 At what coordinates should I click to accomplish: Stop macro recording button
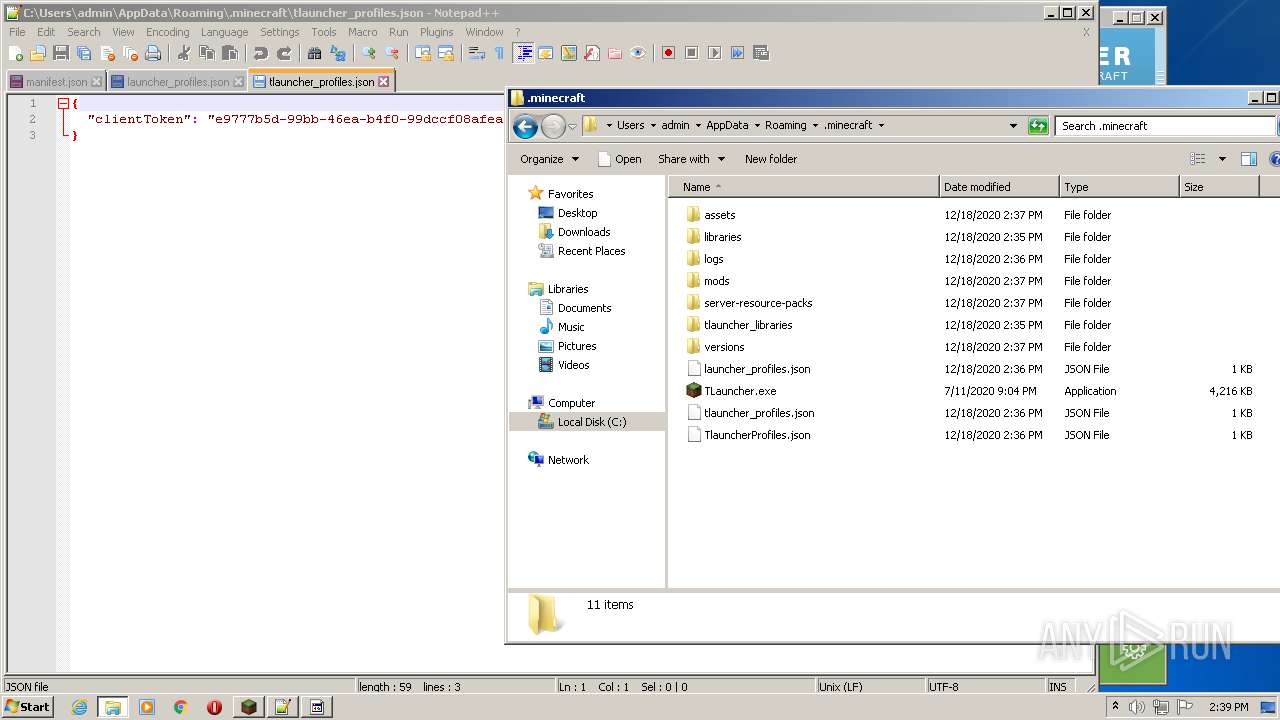[691, 53]
